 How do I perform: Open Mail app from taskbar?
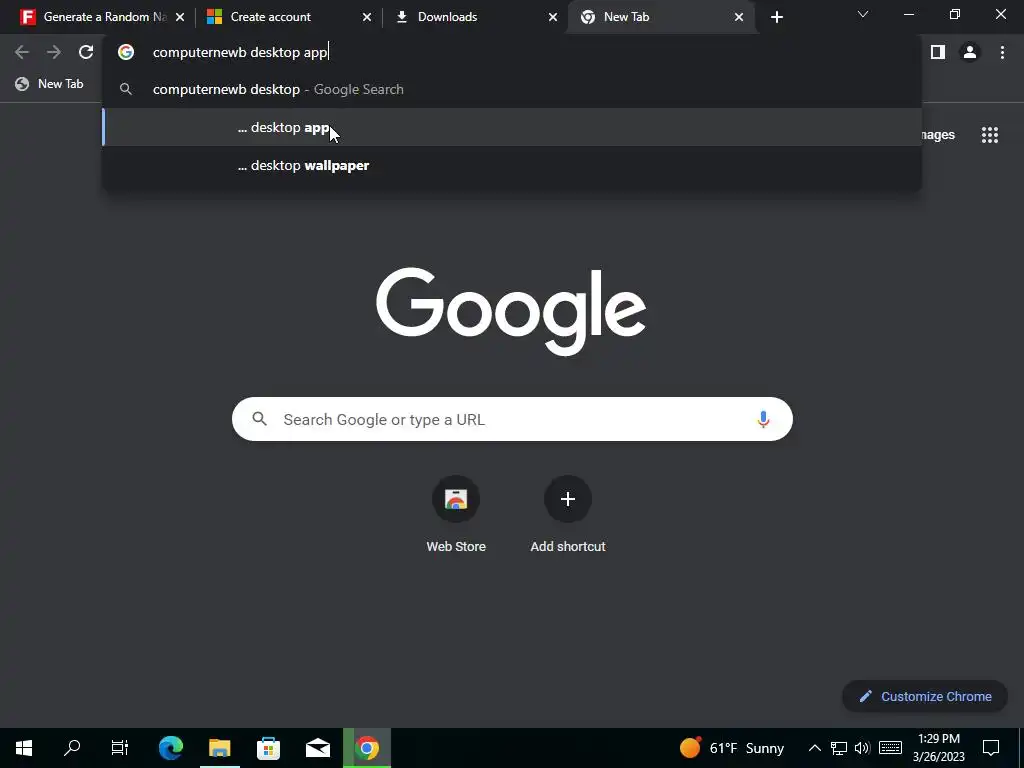(318, 748)
